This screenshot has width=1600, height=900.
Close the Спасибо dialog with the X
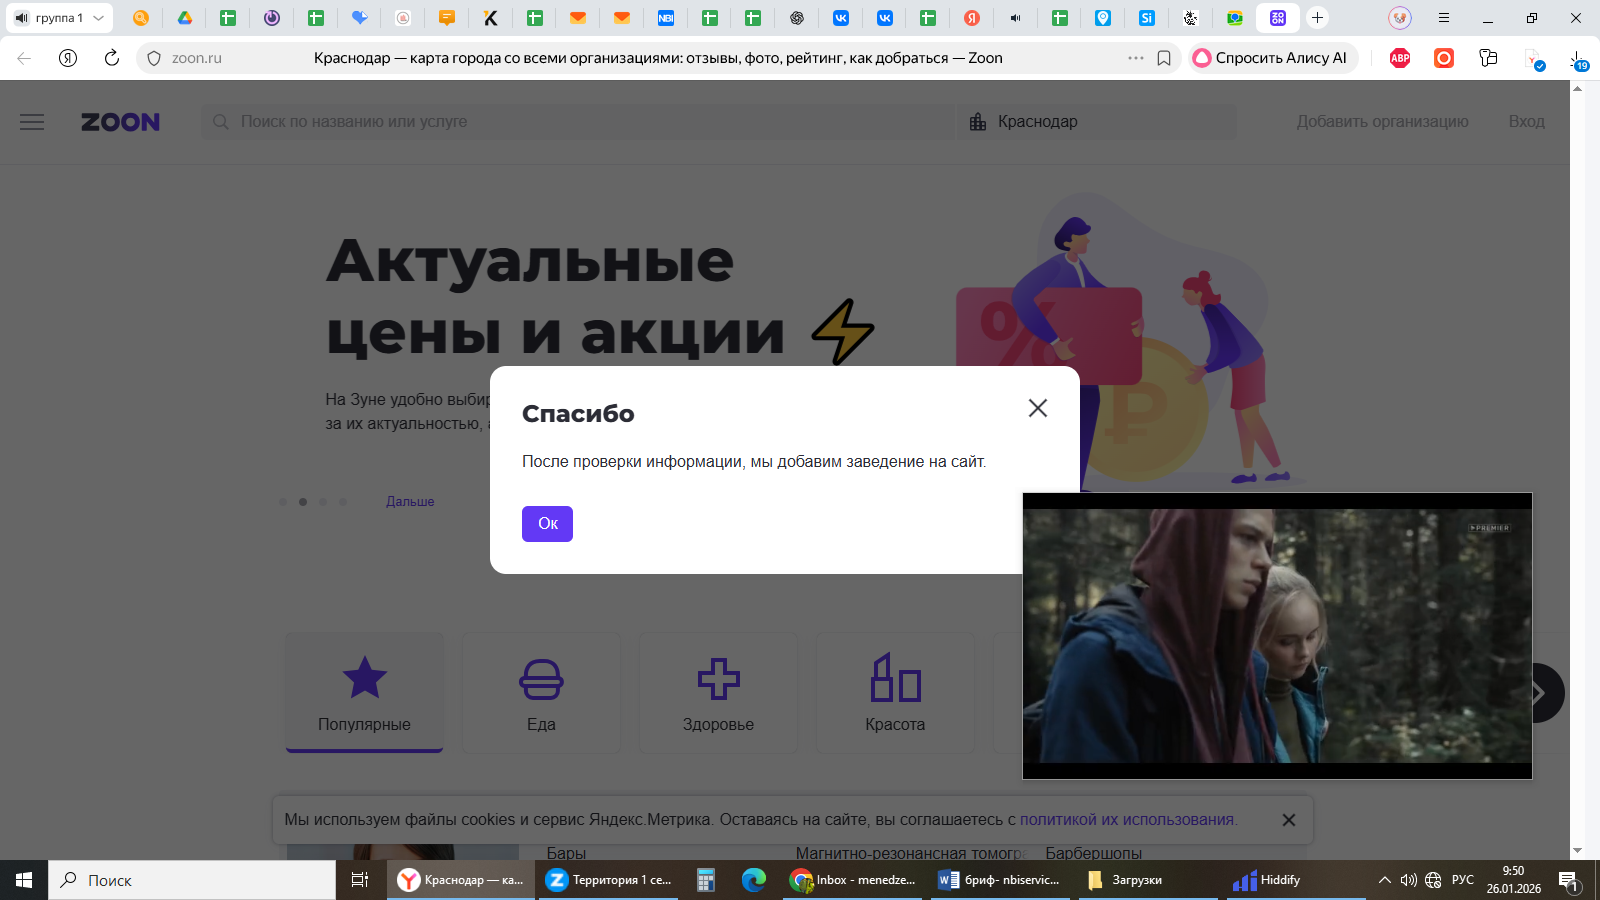click(x=1038, y=408)
